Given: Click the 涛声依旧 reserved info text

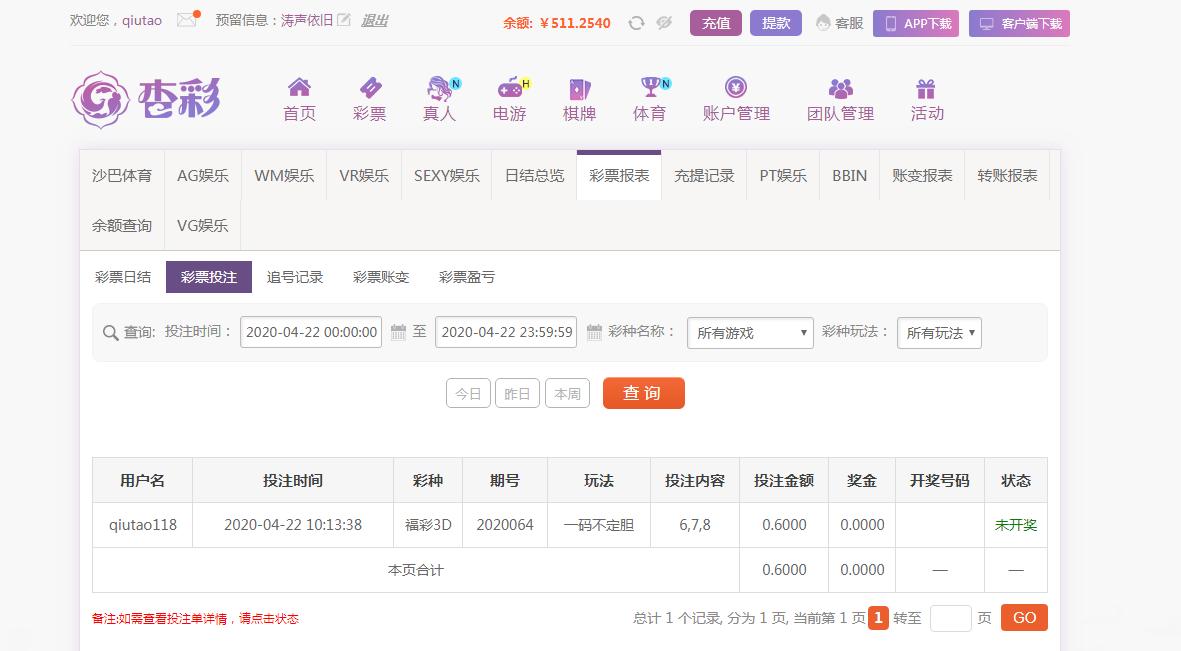Looking at the screenshot, I should (x=307, y=20).
